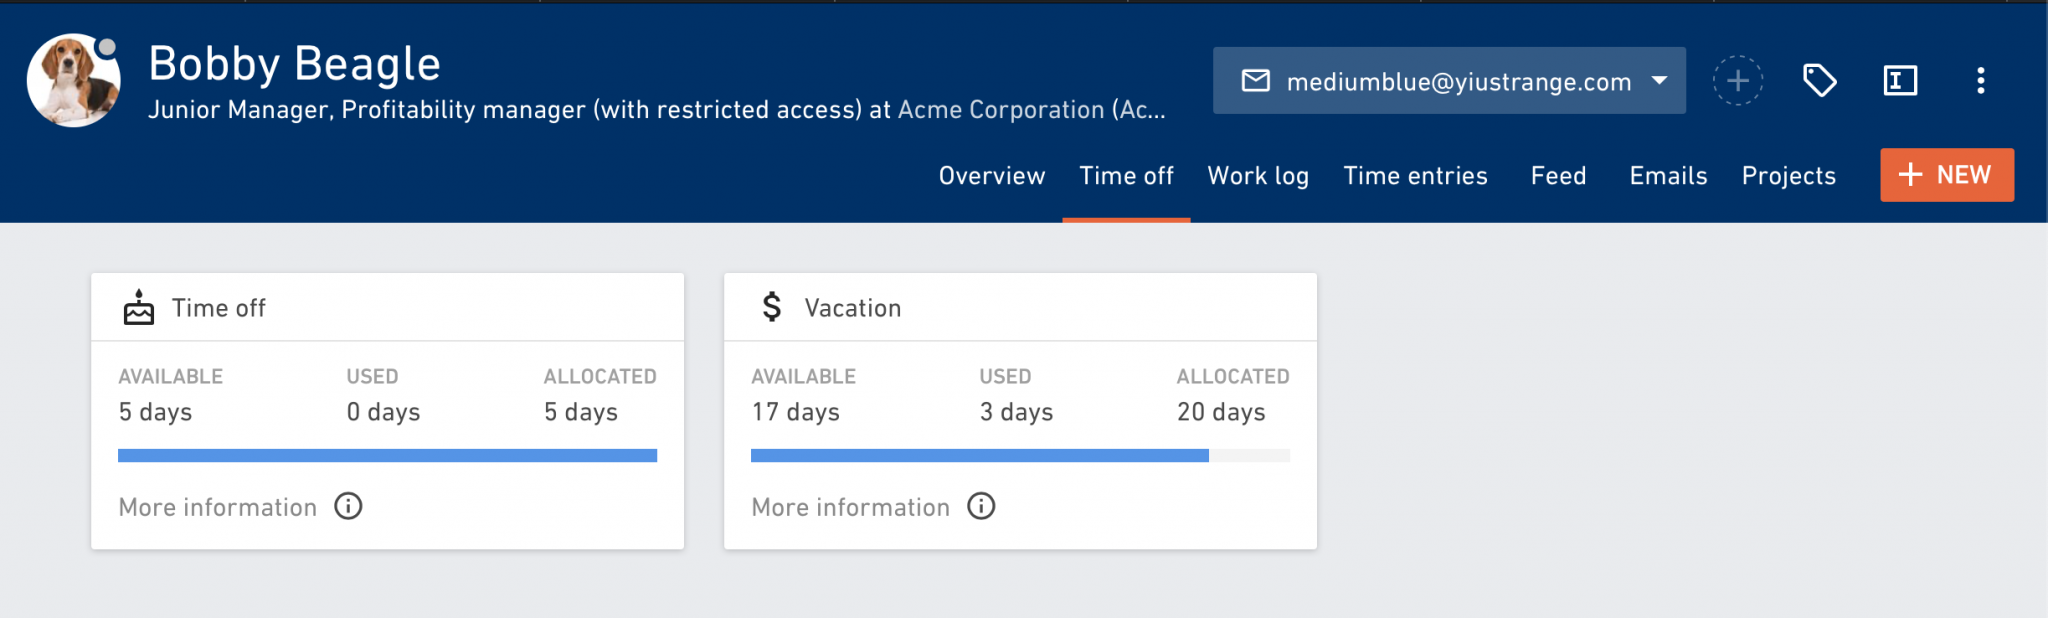Click the tag icon in header
The width and height of the screenshot is (2048, 618).
point(1819,81)
